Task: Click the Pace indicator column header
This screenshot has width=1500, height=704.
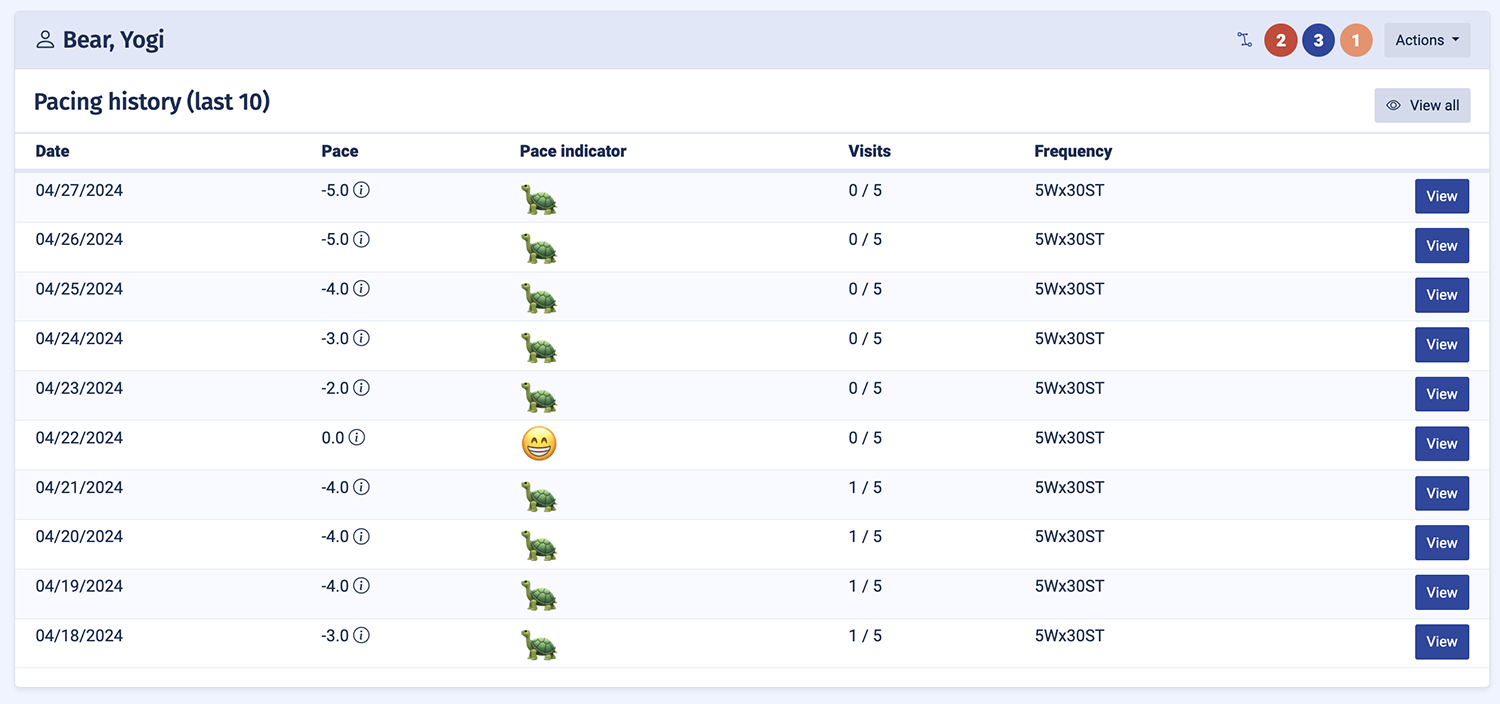Action: click(573, 151)
